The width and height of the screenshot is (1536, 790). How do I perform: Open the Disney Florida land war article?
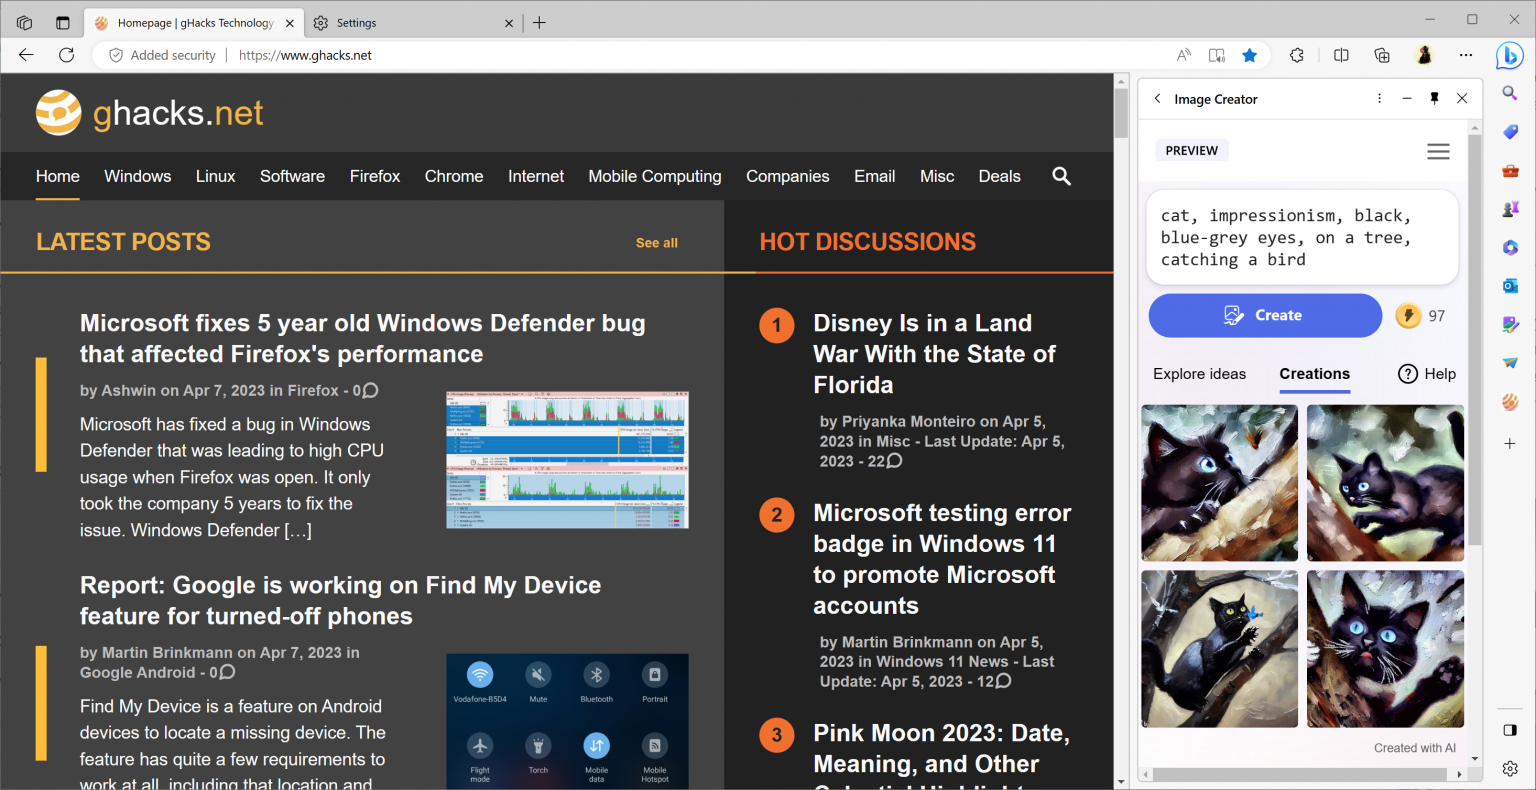[933, 353]
